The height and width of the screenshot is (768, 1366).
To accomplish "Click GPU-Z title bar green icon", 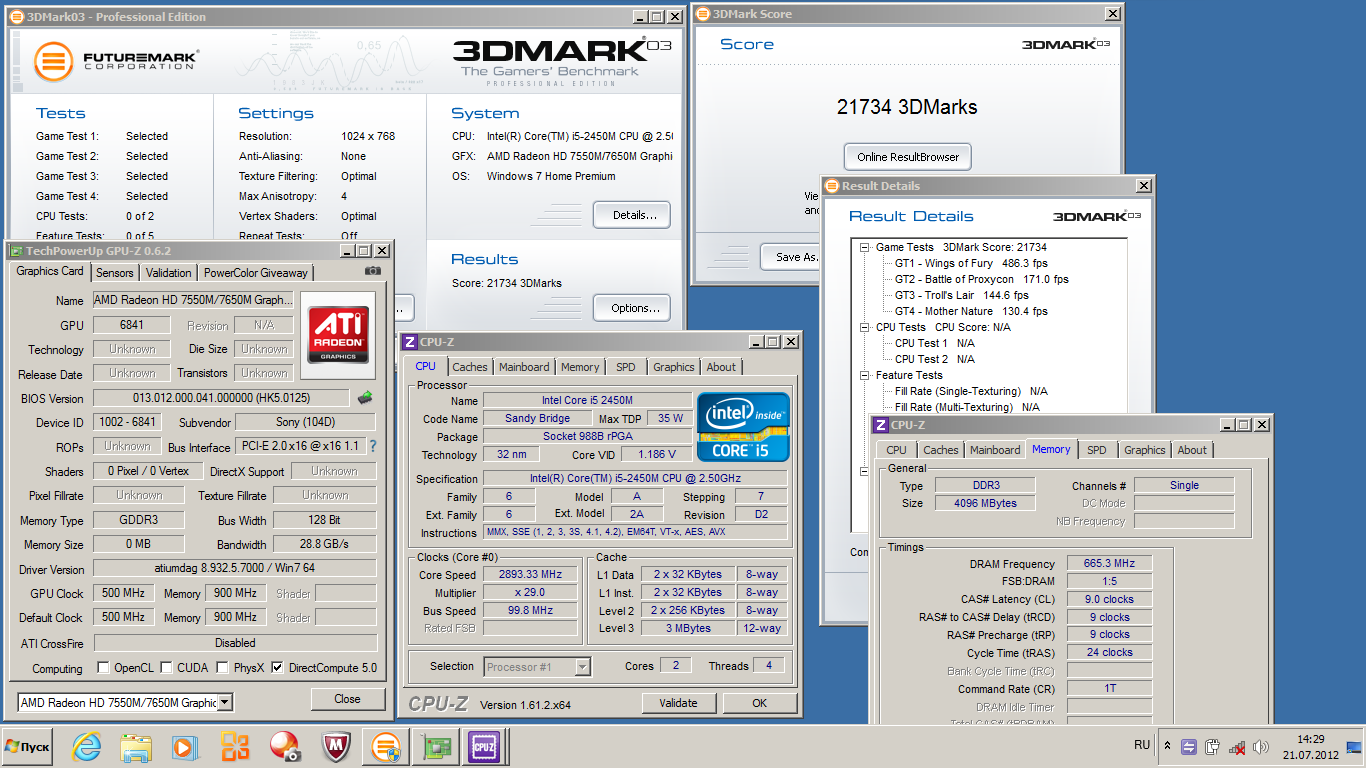I will [16, 251].
